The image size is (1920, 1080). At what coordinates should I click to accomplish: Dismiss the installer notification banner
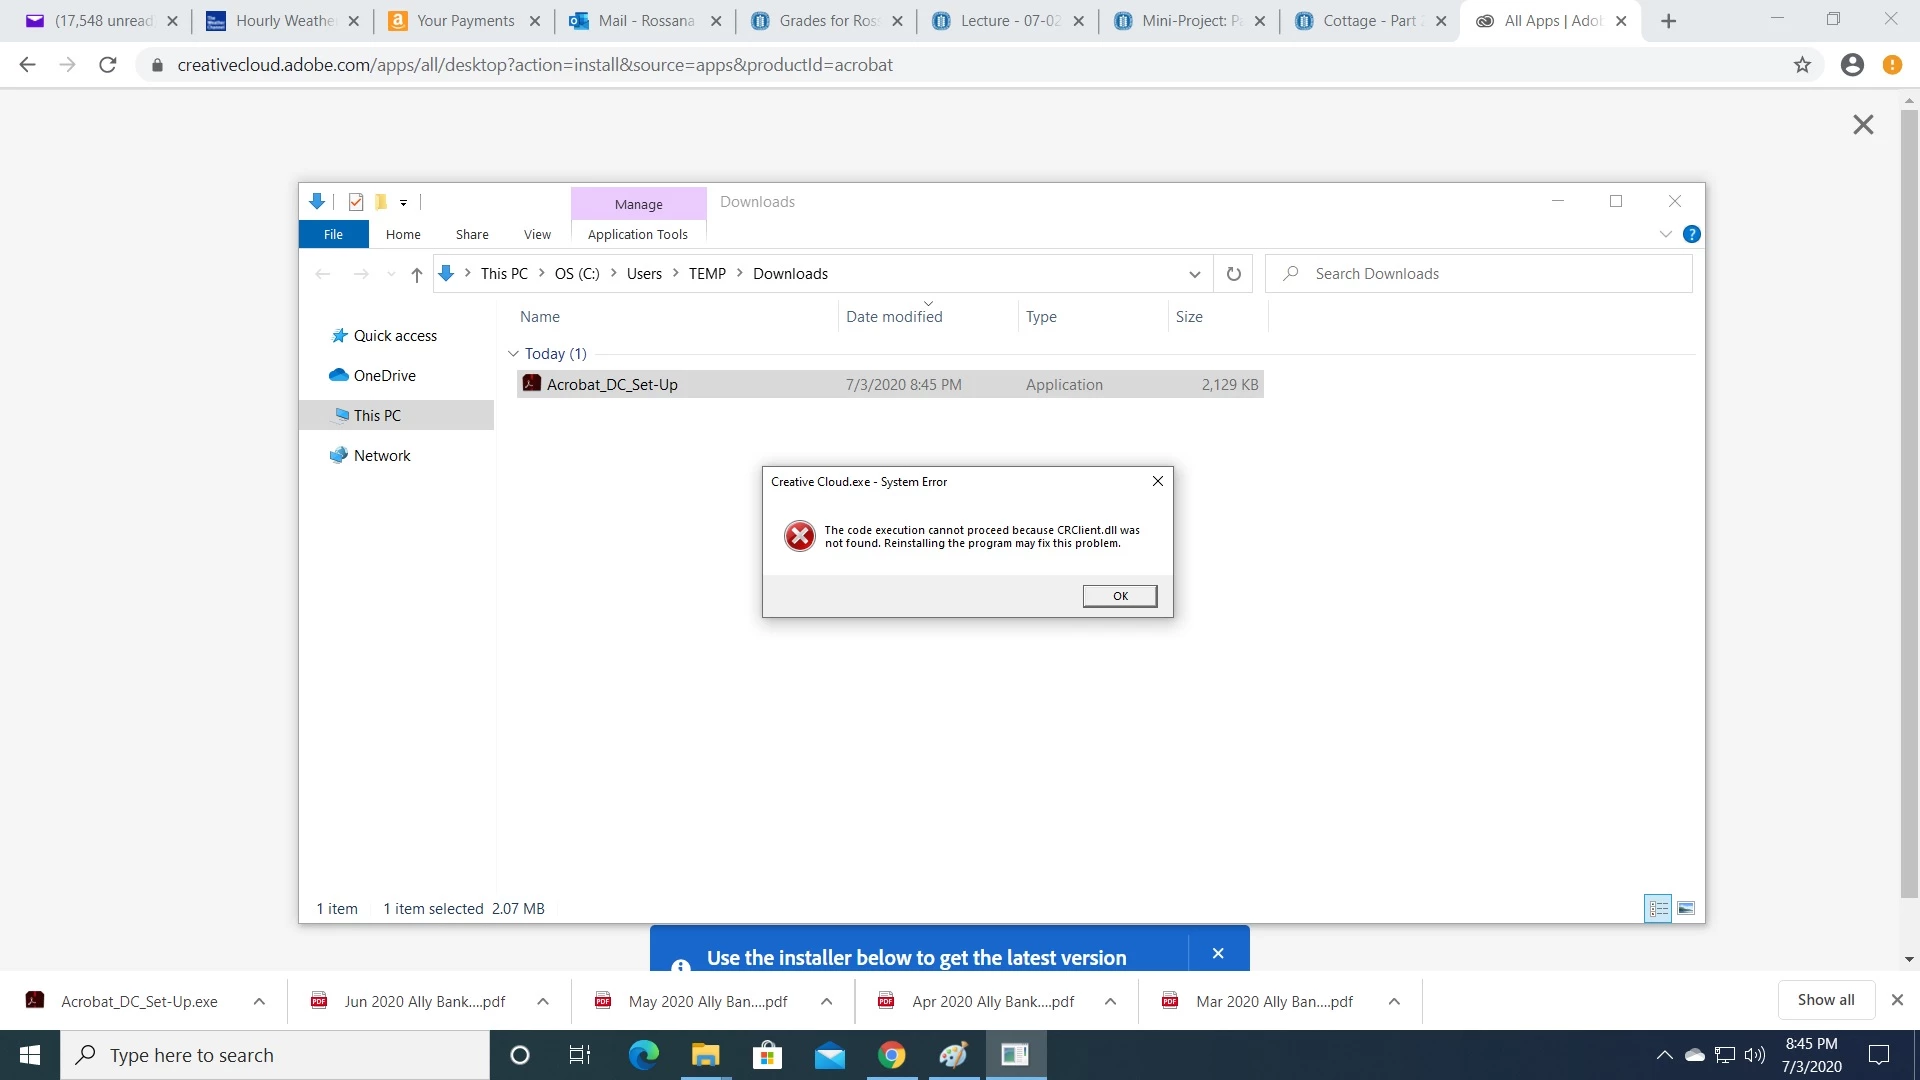(1217, 953)
